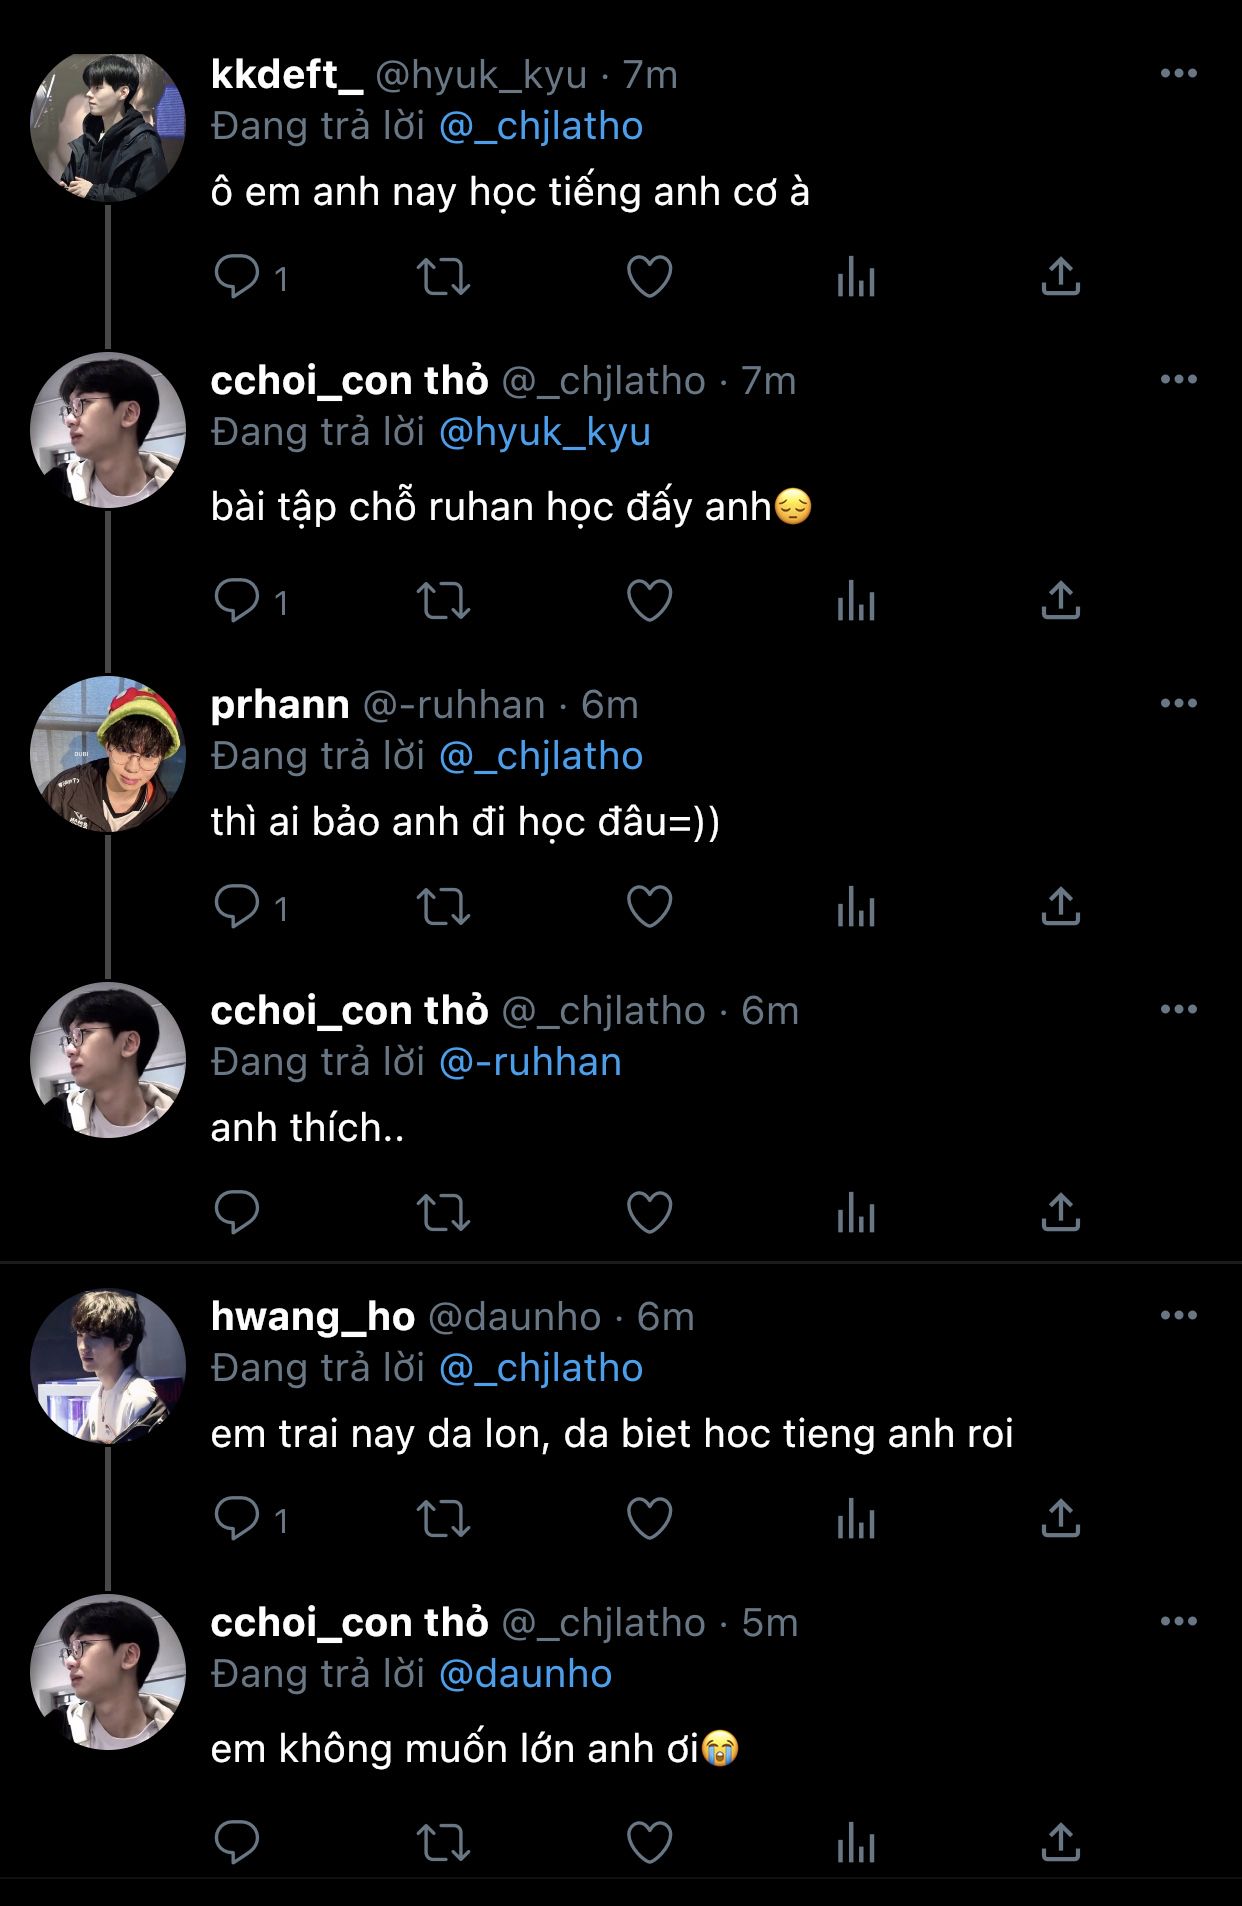This screenshot has width=1242, height=1906.
Task: Open kkdeft_'s profile picture
Action: [x=108, y=127]
